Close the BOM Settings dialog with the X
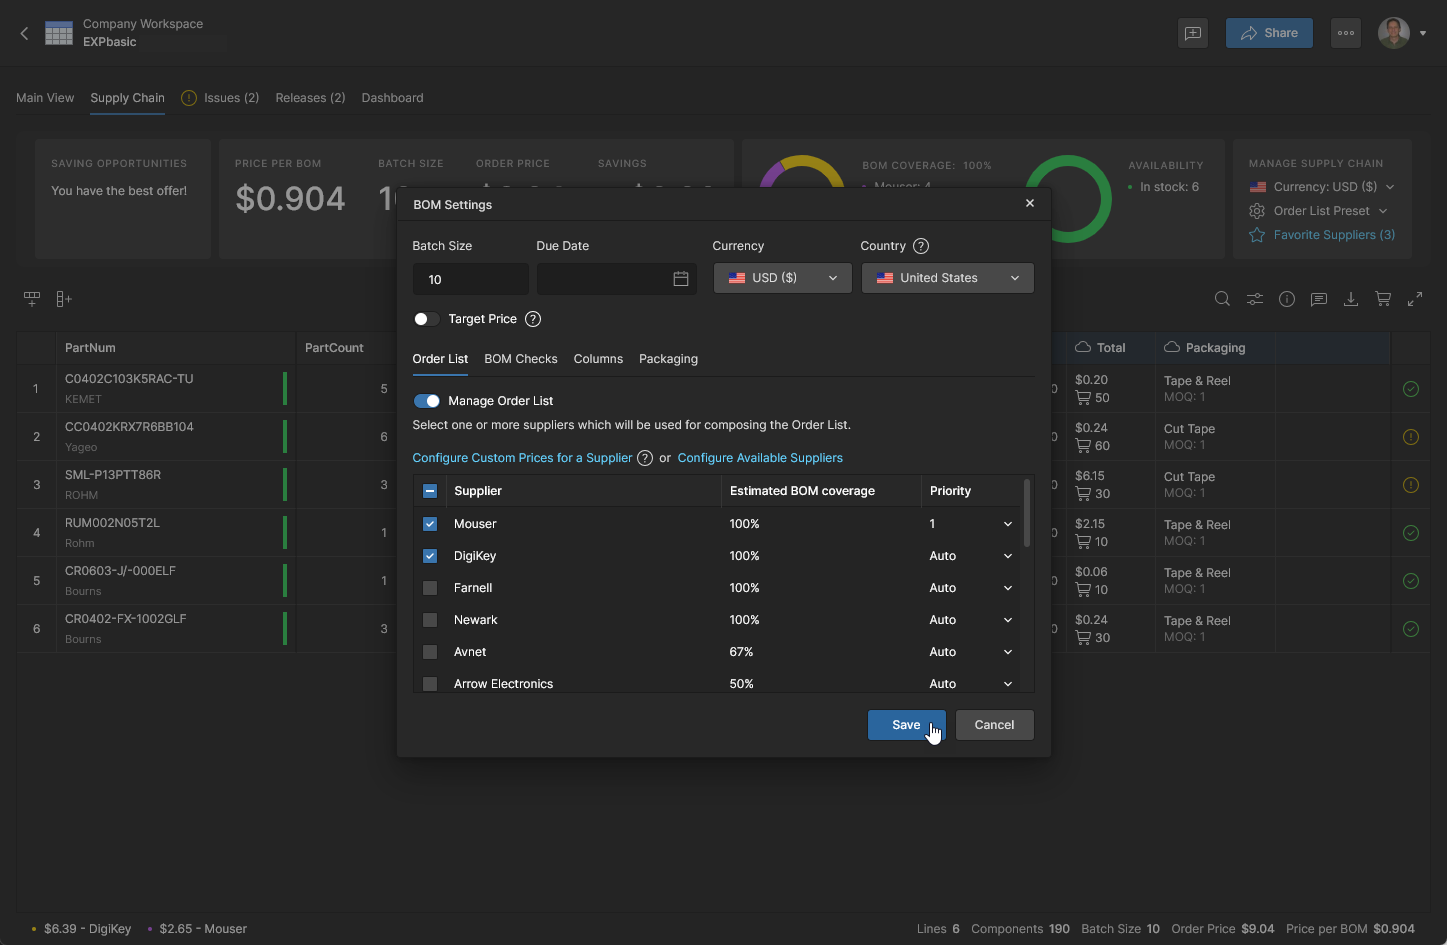 (1030, 203)
